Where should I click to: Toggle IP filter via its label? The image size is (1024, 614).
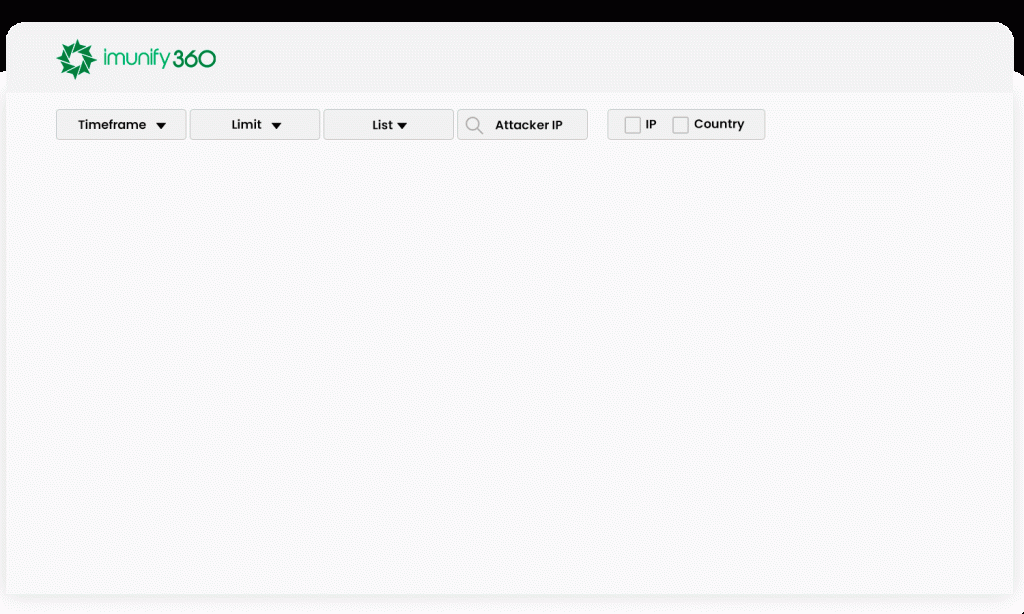click(x=651, y=125)
